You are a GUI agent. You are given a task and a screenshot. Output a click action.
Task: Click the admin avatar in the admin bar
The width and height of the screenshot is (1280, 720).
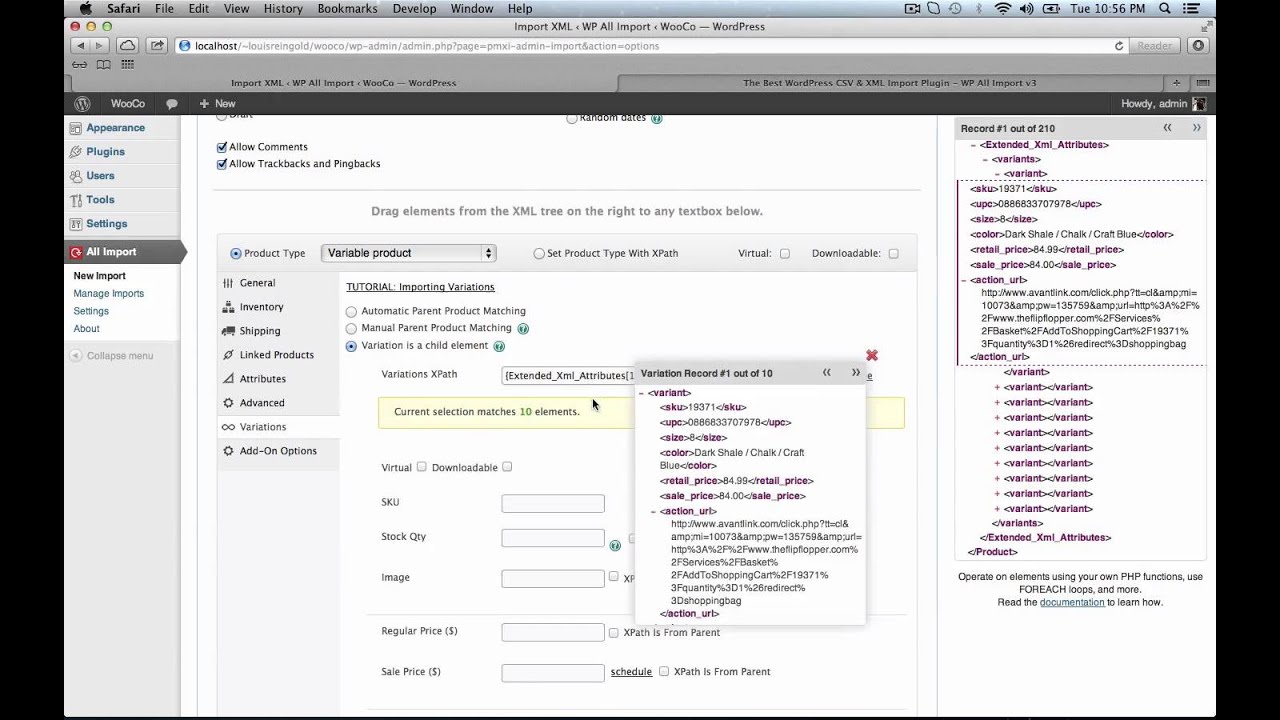1199,104
